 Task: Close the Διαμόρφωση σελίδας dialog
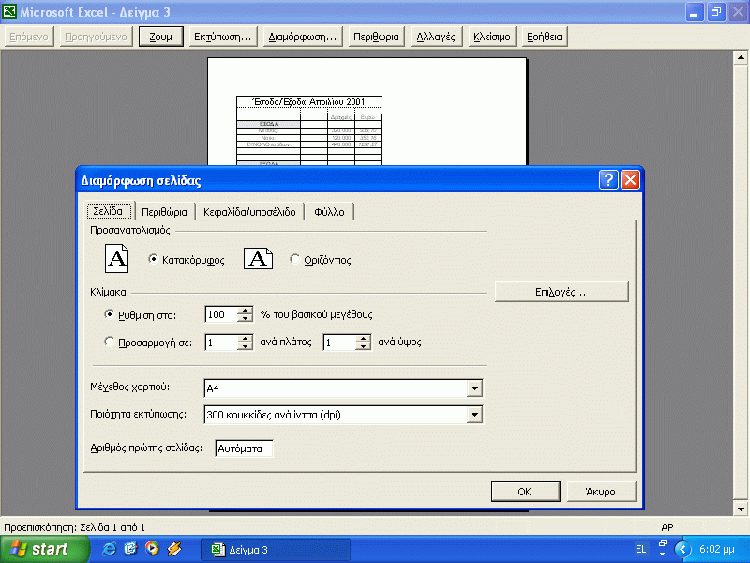(x=630, y=180)
